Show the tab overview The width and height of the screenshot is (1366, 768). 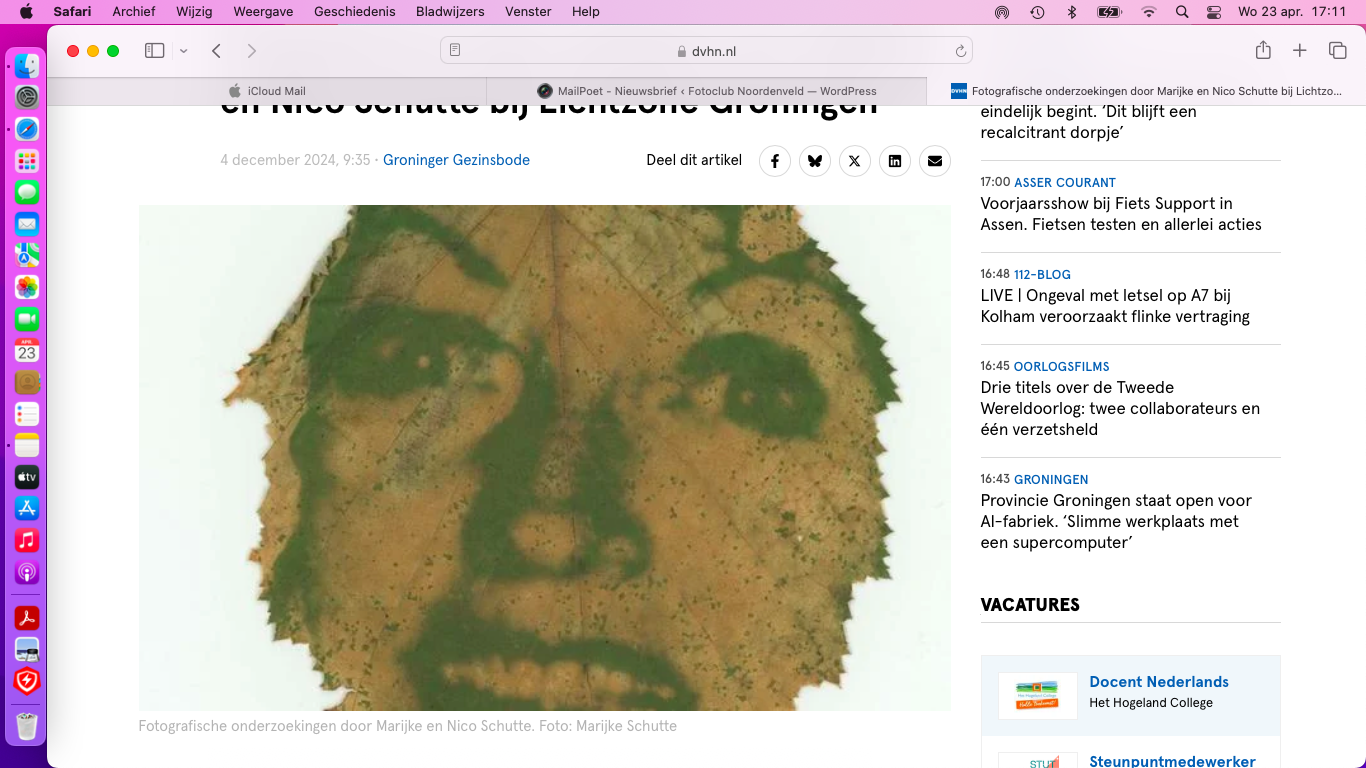1337,51
